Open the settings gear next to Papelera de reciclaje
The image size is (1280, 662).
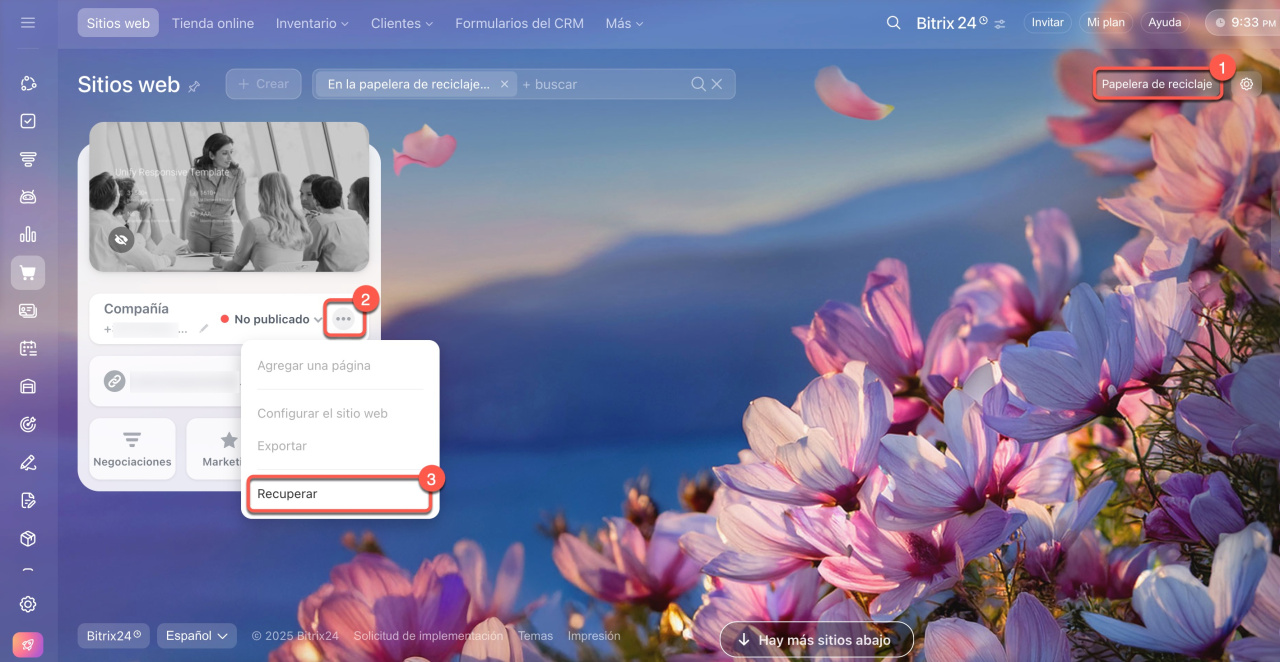[x=1246, y=85]
